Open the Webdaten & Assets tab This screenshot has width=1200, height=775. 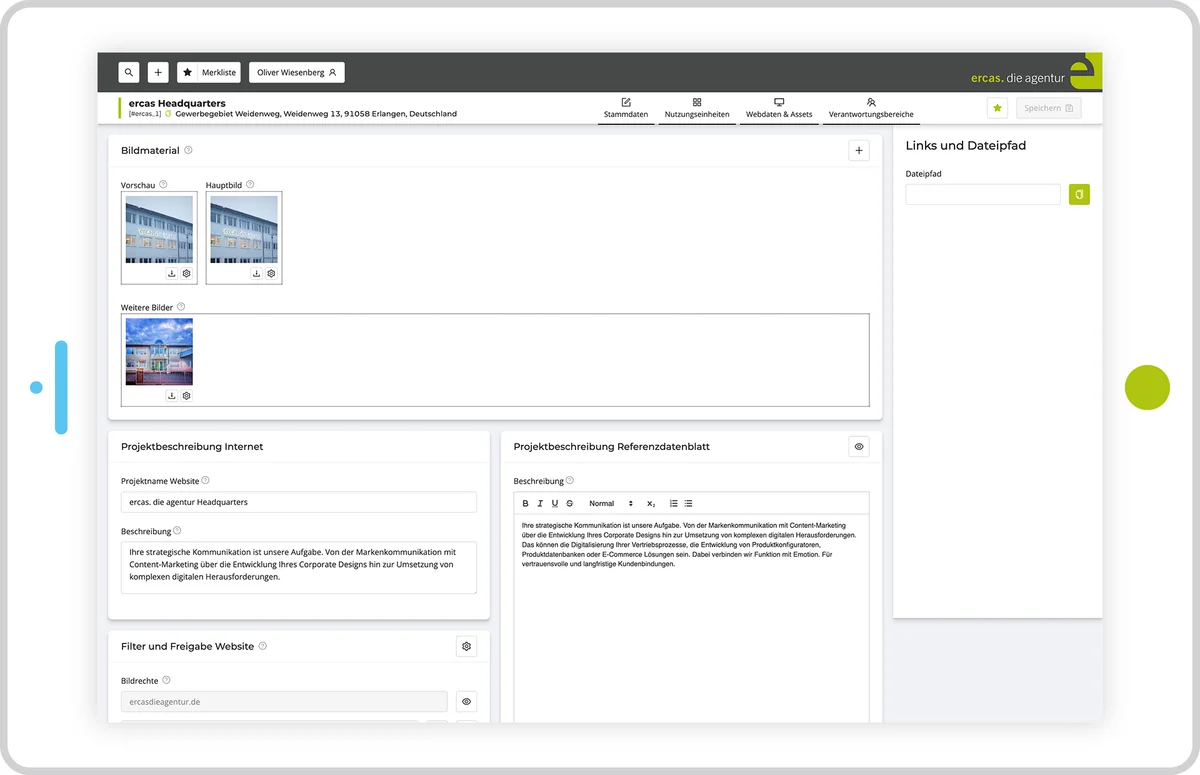click(x=778, y=108)
